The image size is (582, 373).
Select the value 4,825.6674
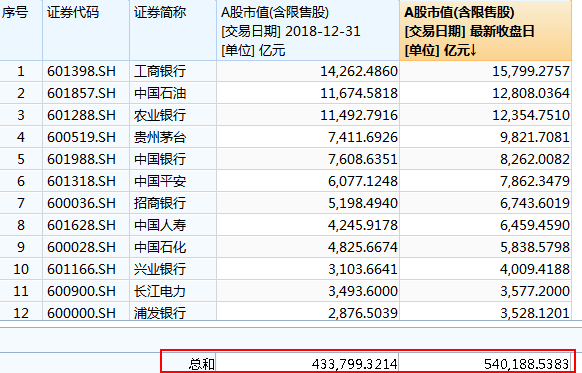tap(363, 247)
